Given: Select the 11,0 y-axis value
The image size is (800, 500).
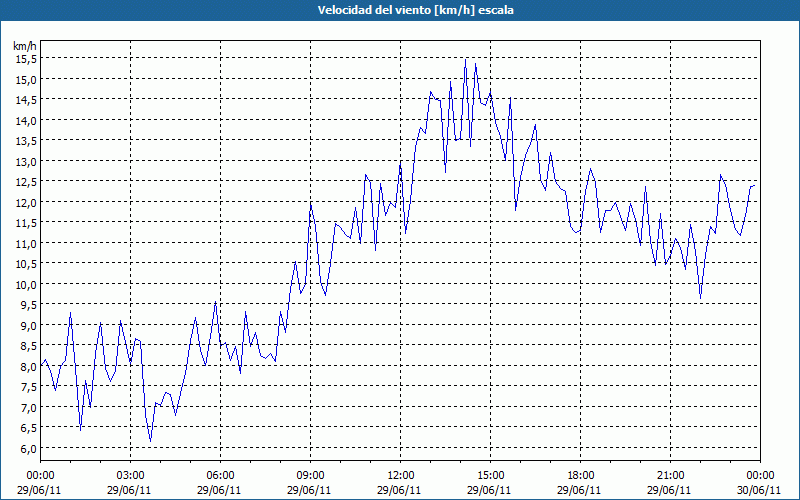Looking at the screenshot, I should click(x=27, y=243).
